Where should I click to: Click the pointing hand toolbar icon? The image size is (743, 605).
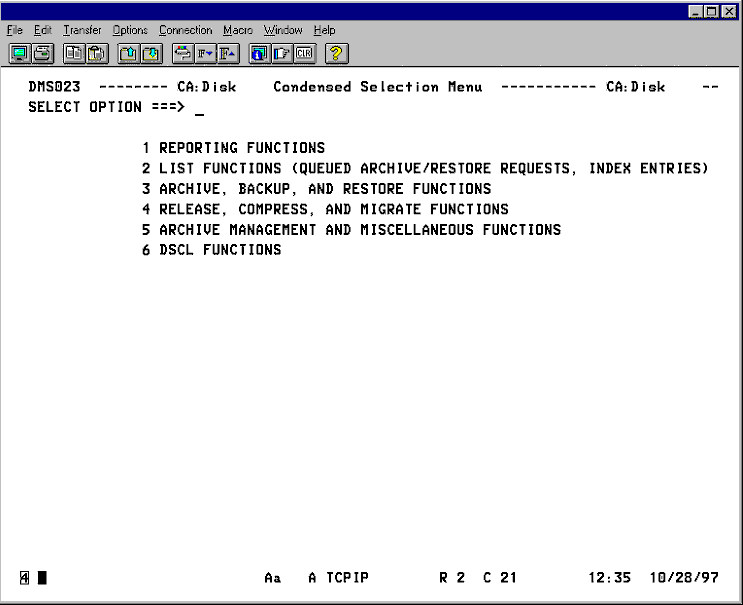coord(282,54)
